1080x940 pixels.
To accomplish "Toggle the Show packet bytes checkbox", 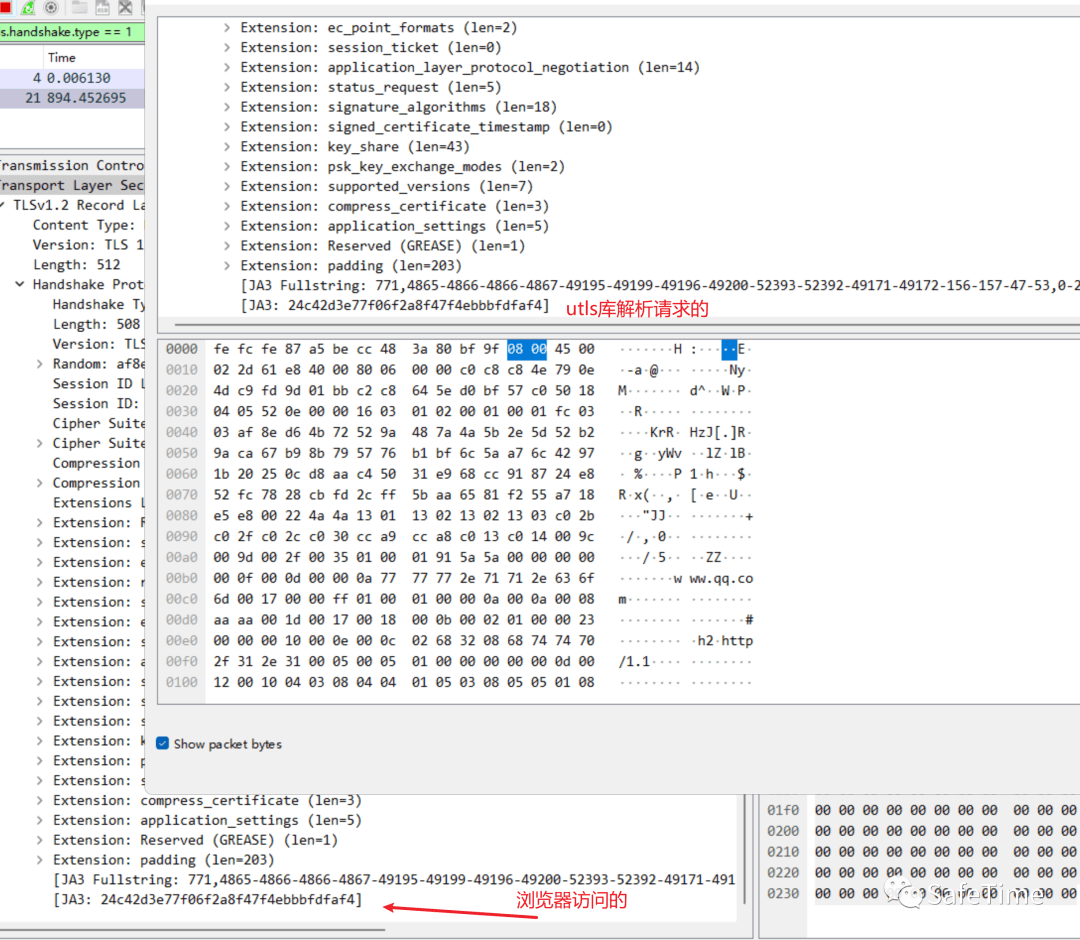I will [163, 743].
